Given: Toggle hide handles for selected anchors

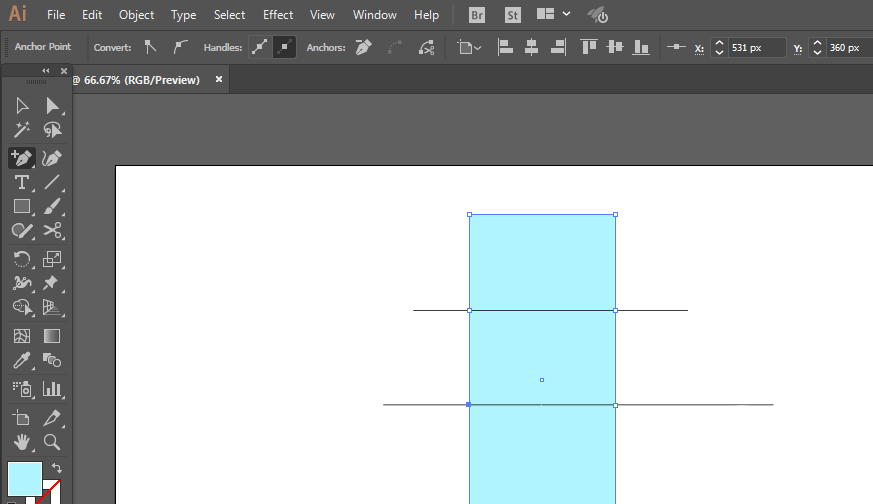Looking at the screenshot, I should [284, 47].
